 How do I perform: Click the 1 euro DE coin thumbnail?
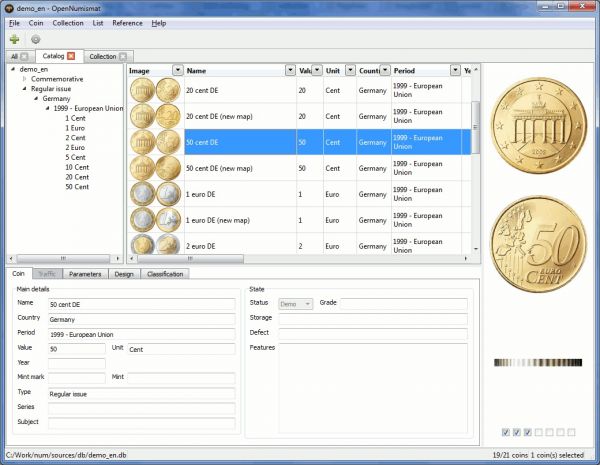click(154, 193)
